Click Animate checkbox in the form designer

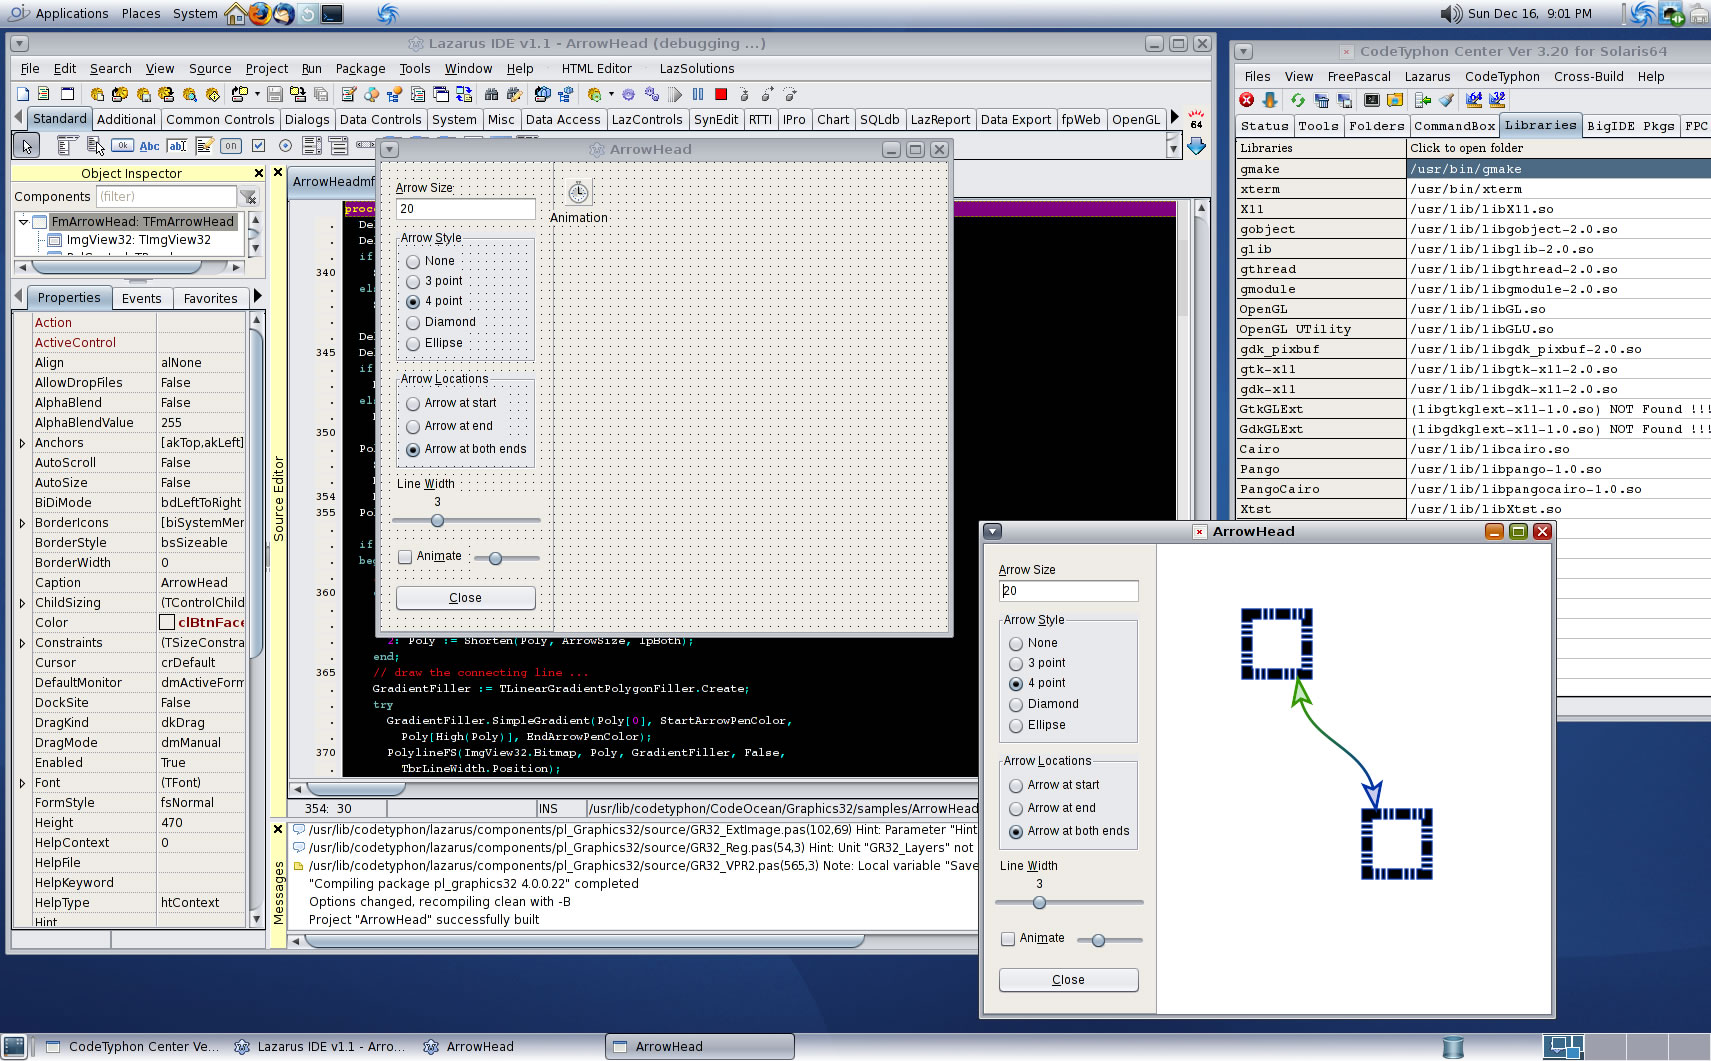(x=405, y=556)
